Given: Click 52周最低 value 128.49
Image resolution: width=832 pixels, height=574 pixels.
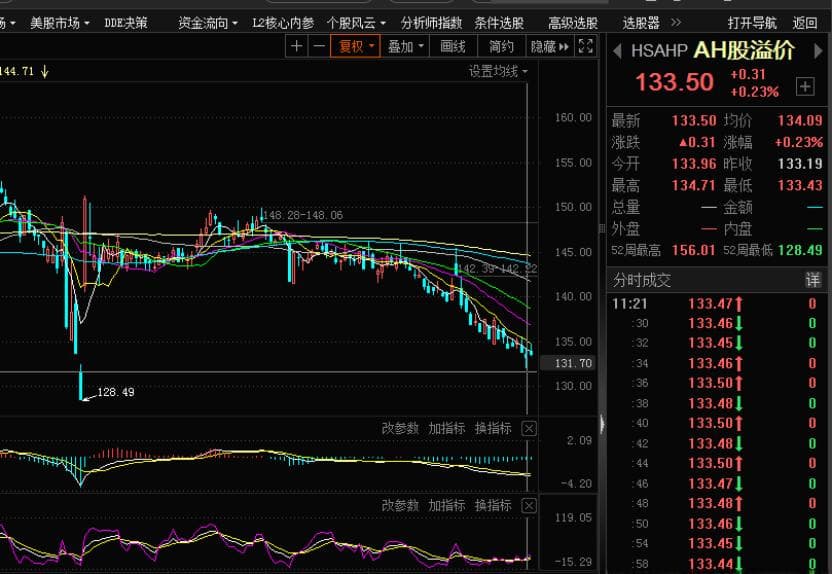Looking at the screenshot, I should coord(800,250).
